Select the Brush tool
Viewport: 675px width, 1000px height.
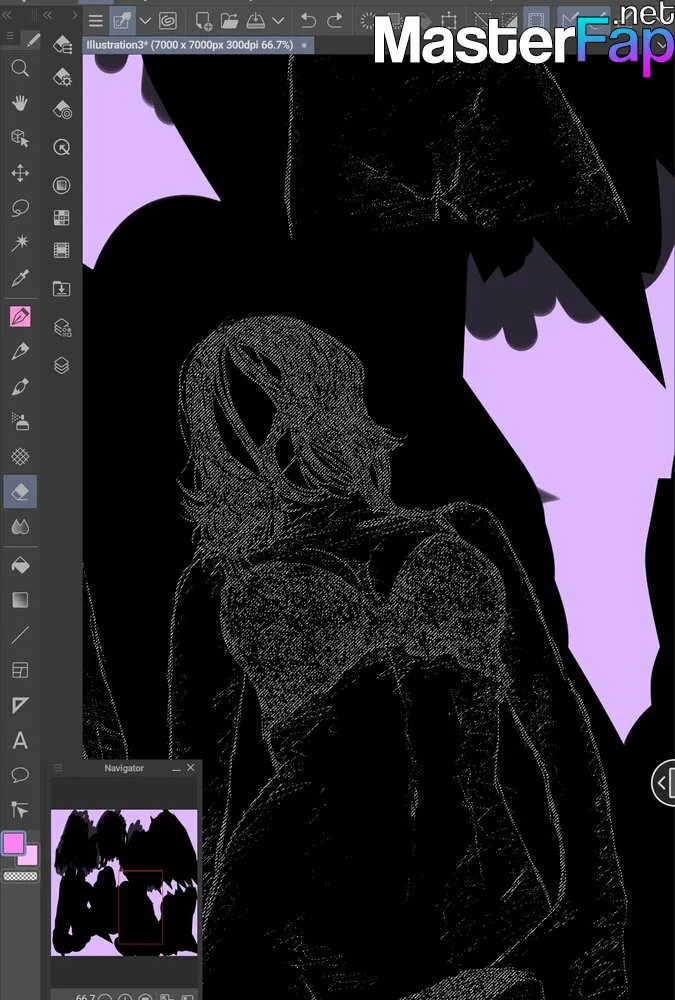[20, 386]
